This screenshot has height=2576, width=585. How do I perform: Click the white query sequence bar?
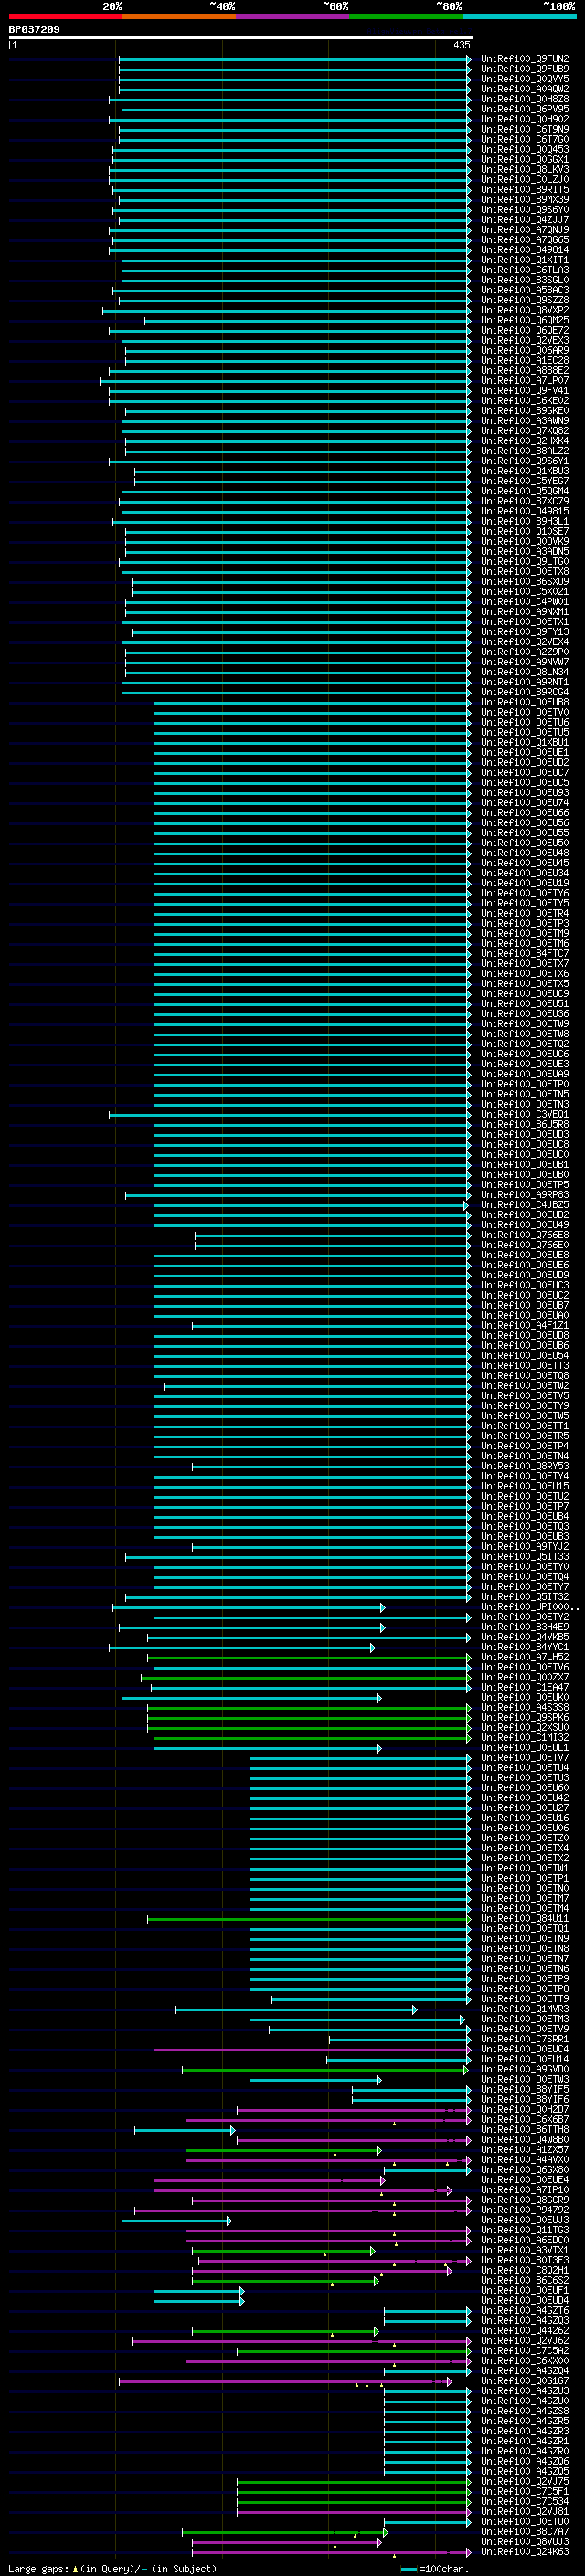pos(241,38)
